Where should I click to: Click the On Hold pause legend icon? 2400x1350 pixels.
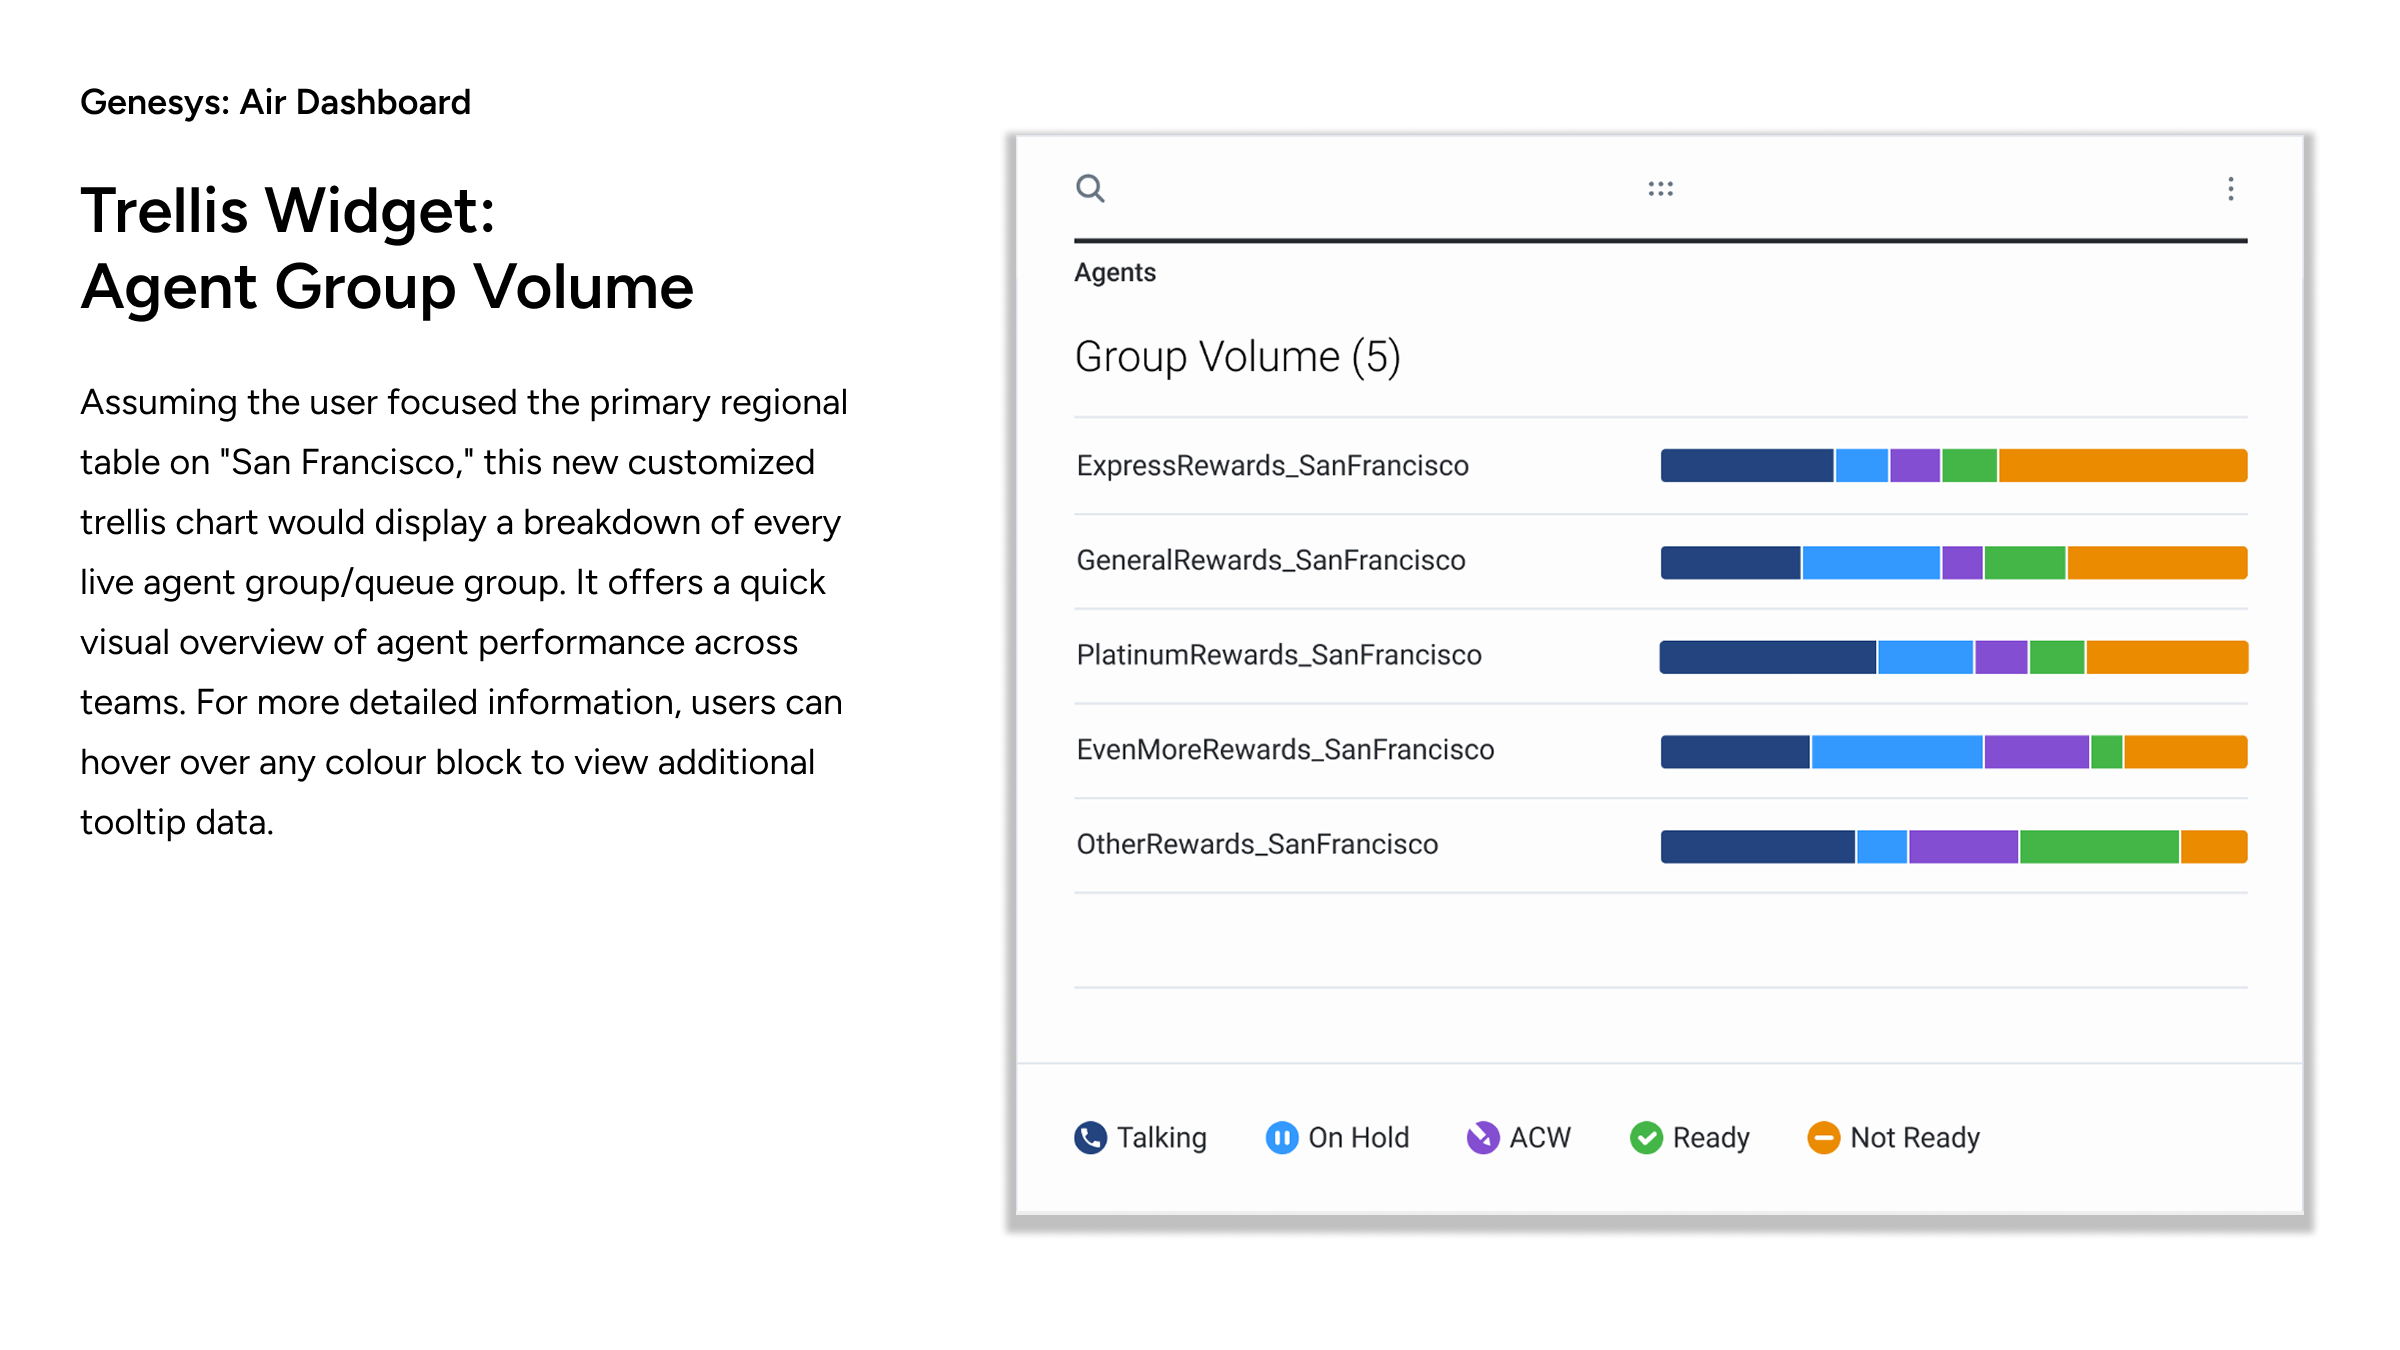click(x=1281, y=1137)
